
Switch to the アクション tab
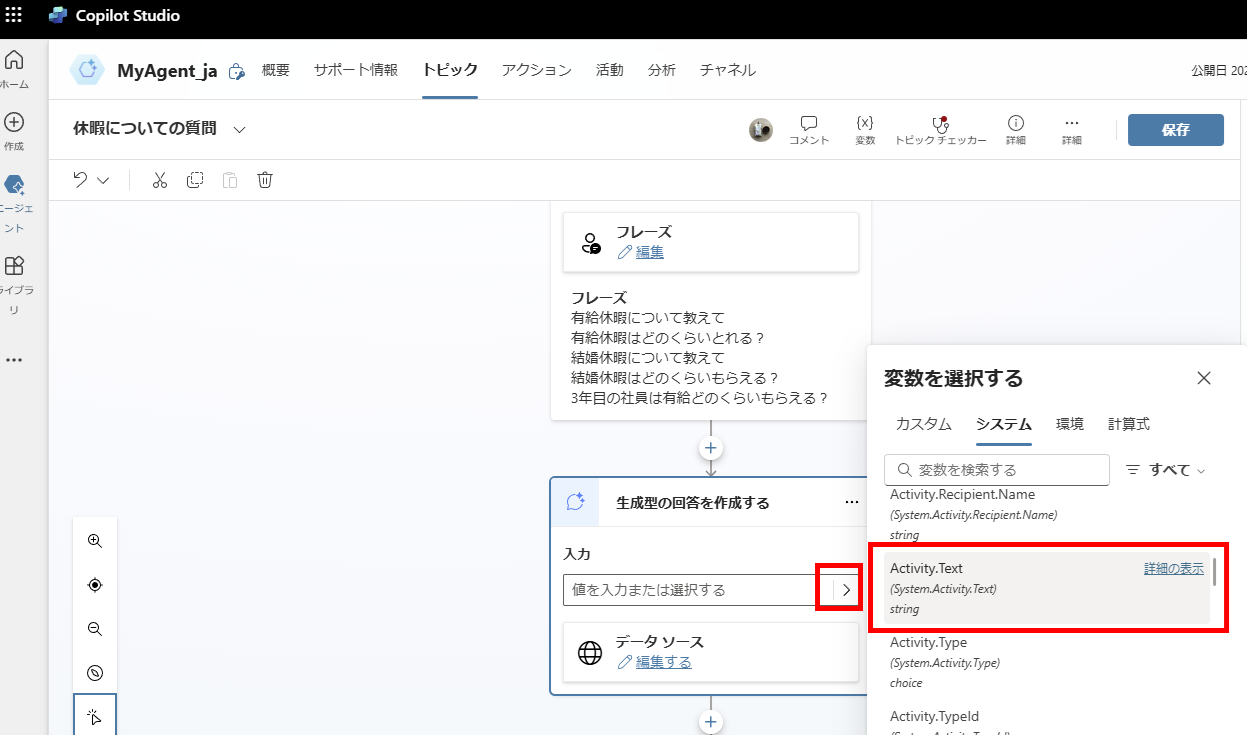536,70
